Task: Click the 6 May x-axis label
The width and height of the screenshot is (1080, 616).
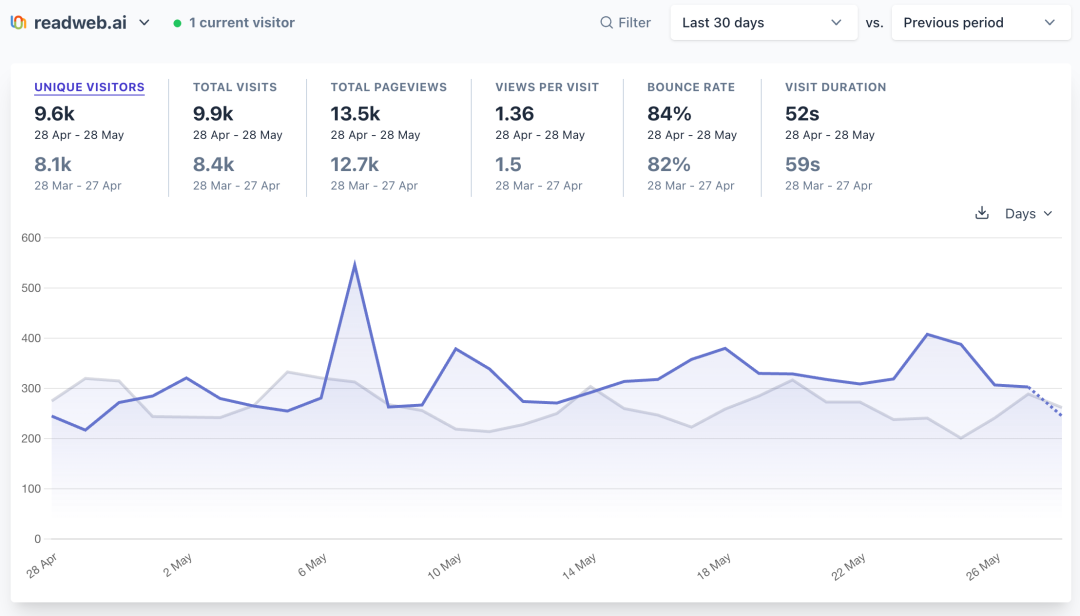Action: (313, 566)
